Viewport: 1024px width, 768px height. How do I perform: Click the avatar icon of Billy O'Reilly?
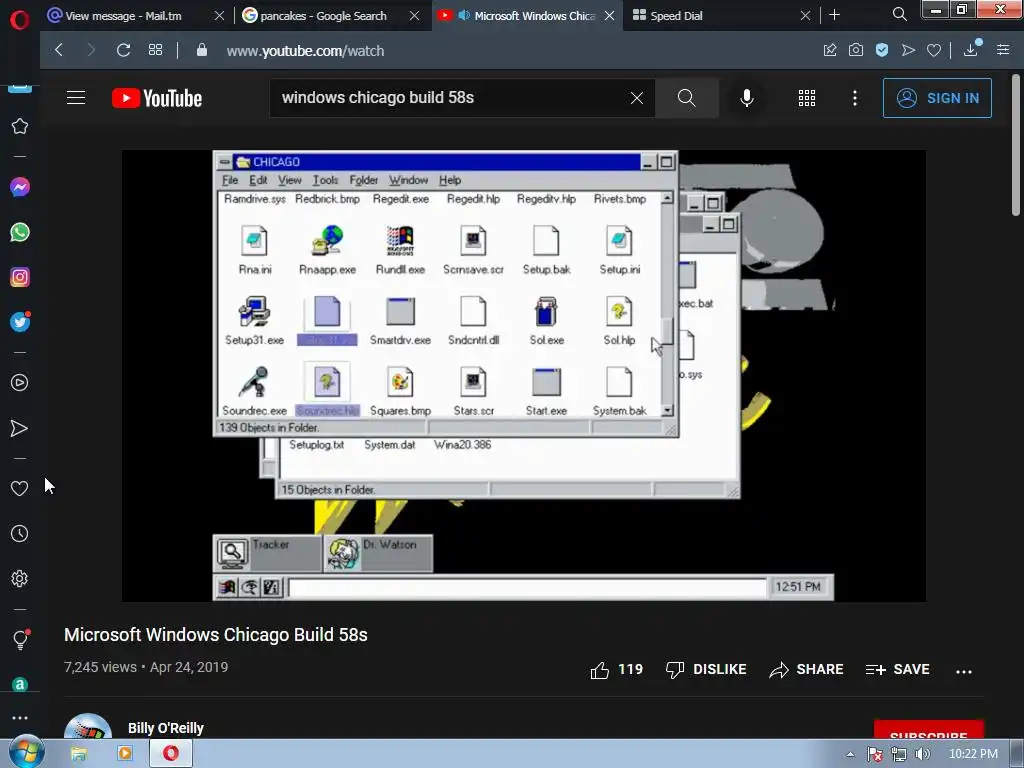pyautogui.click(x=88, y=726)
